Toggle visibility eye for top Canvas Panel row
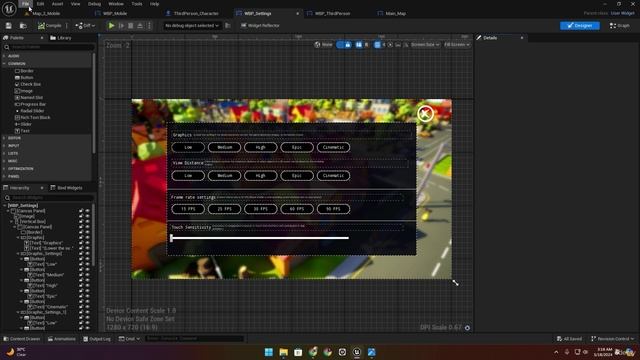Image resolution: width=640 pixels, height=360 pixels. click(87, 211)
